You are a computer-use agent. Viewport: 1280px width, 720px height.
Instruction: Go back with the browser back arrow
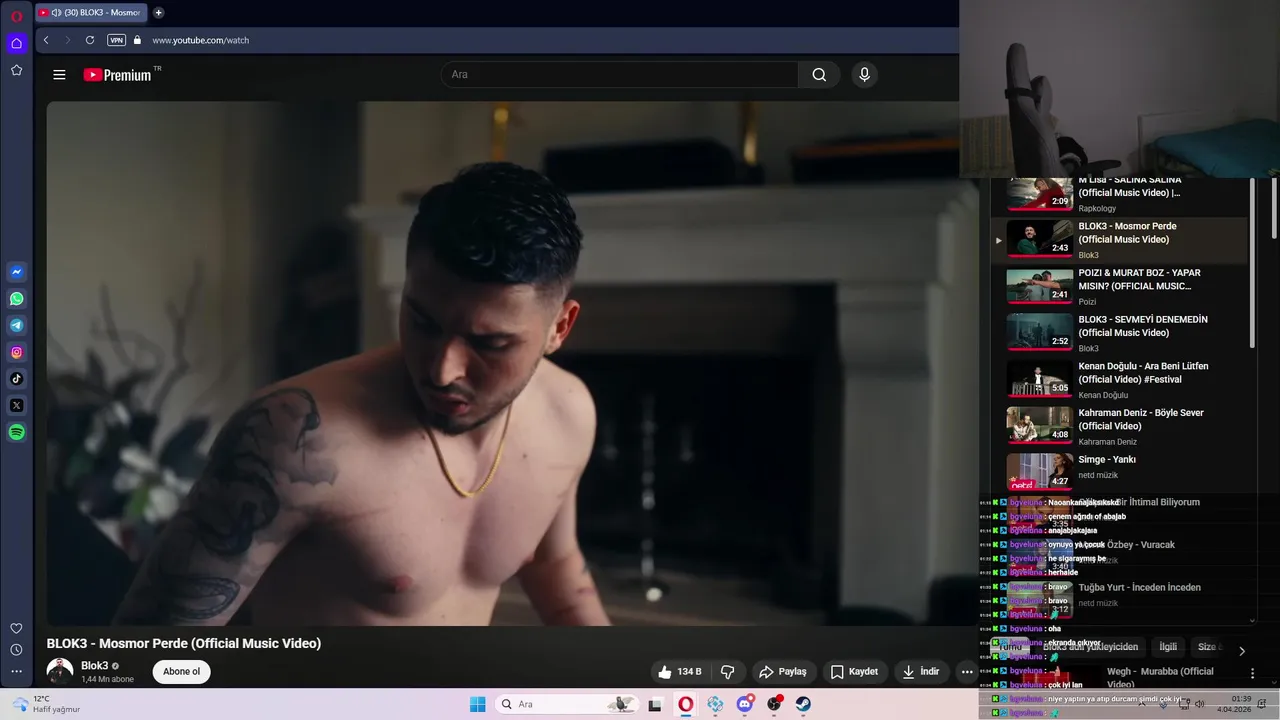pos(46,40)
